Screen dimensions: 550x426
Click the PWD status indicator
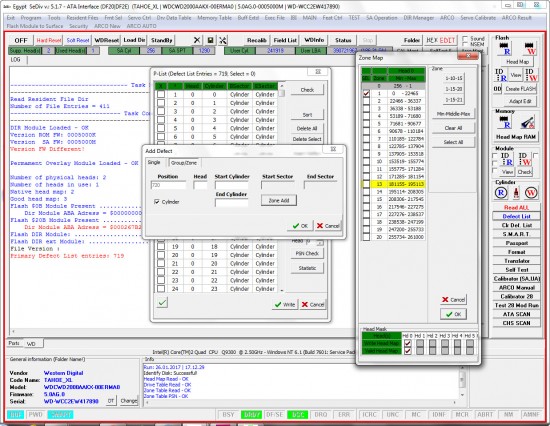coord(35,414)
